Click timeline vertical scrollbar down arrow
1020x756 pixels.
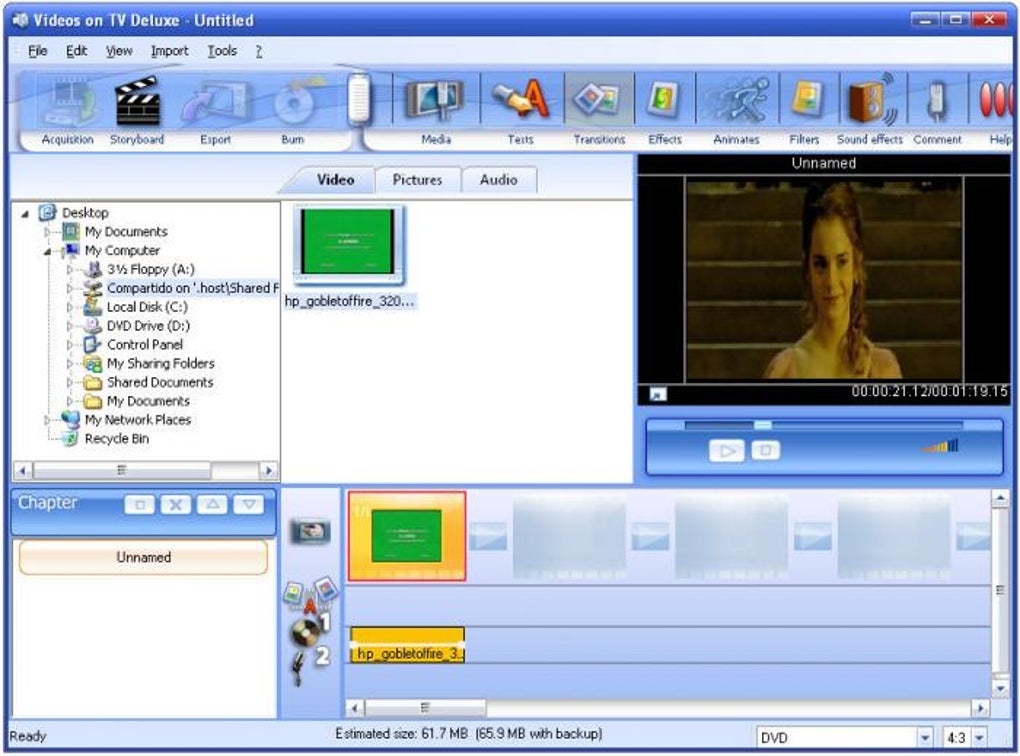(x=1000, y=688)
